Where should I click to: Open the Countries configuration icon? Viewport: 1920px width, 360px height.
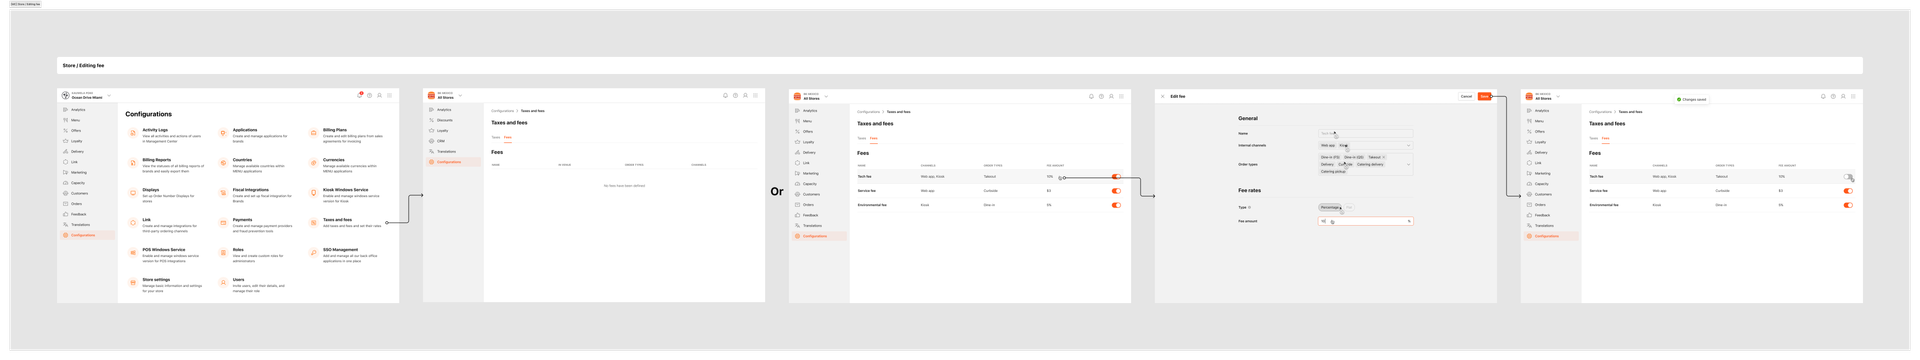pyautogui.click(x=223, y=163)
